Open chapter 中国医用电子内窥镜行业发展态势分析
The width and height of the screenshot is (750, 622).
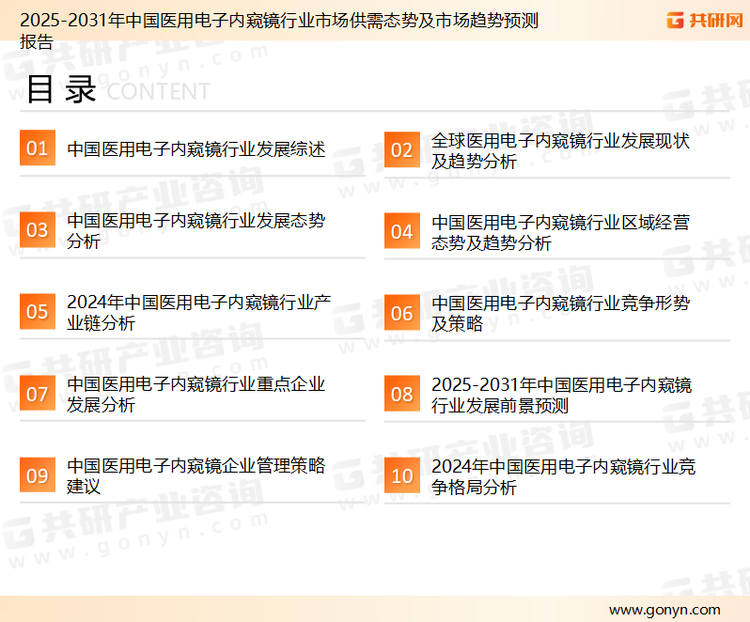pyautogui.click(x=196, y=231)
